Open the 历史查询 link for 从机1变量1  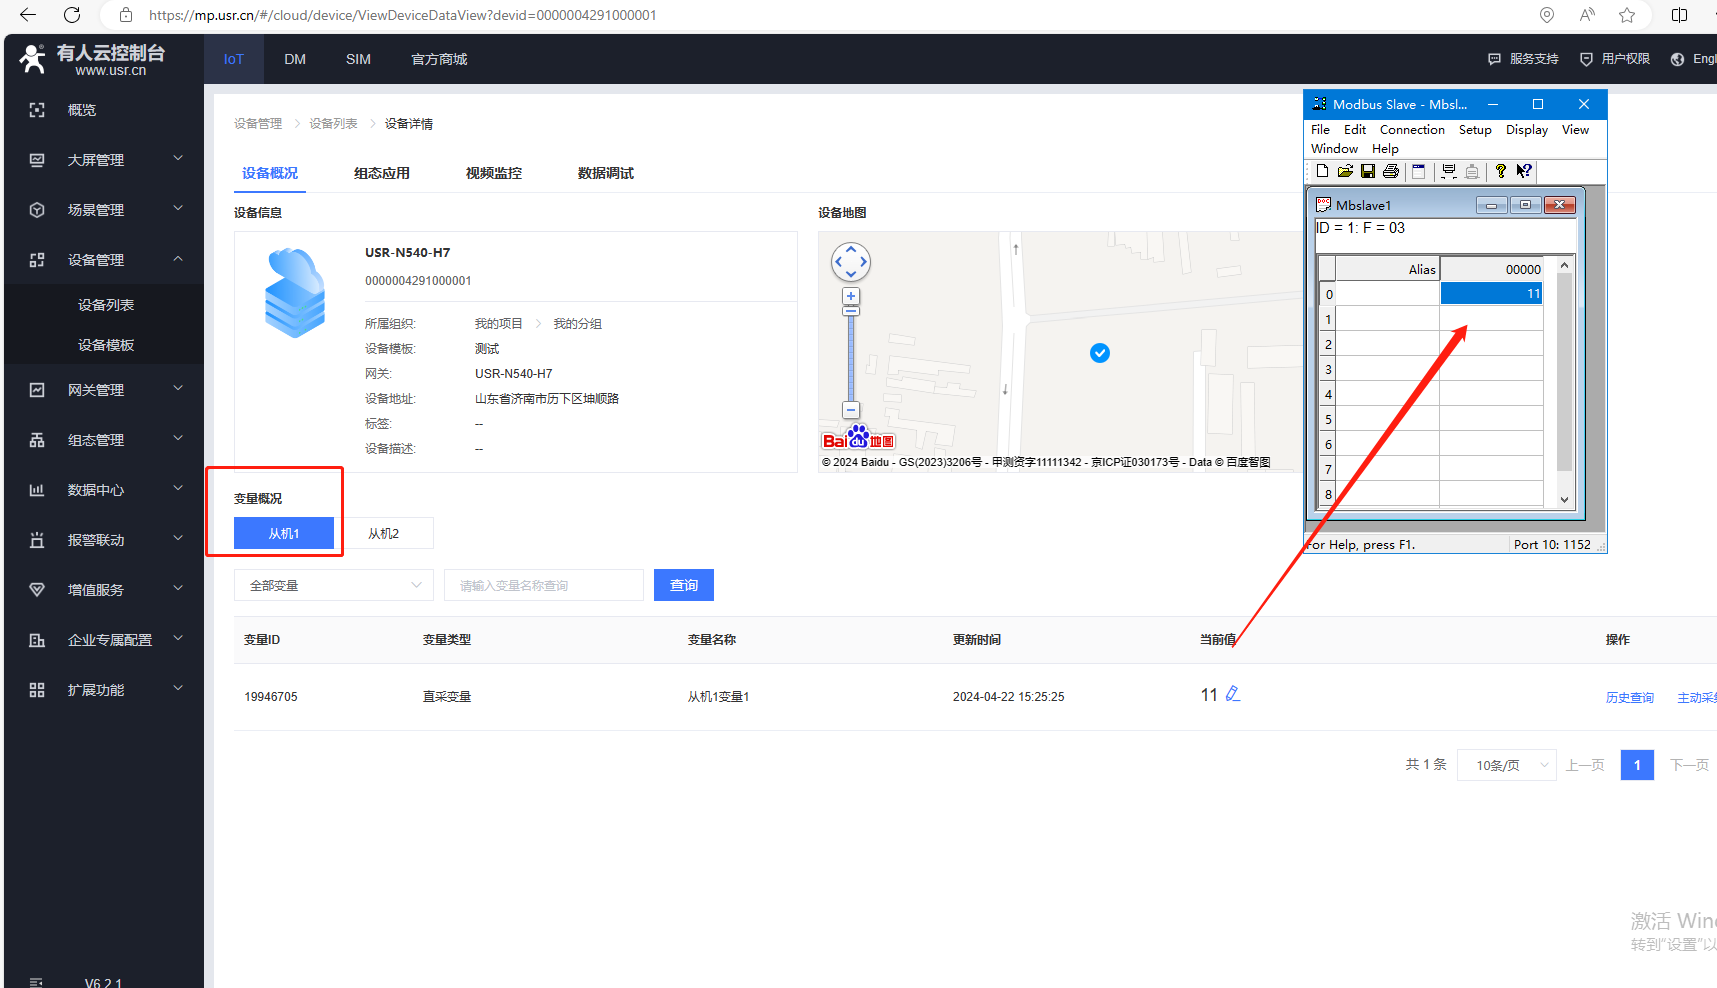coord(1629,698)
